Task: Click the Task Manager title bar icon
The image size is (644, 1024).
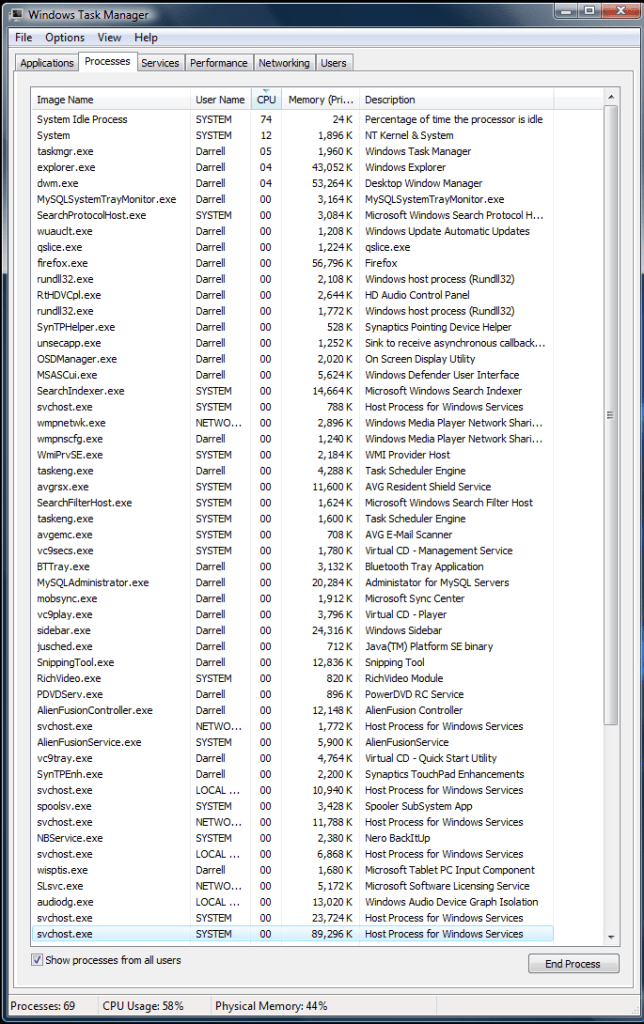Action: pos(17,14)
